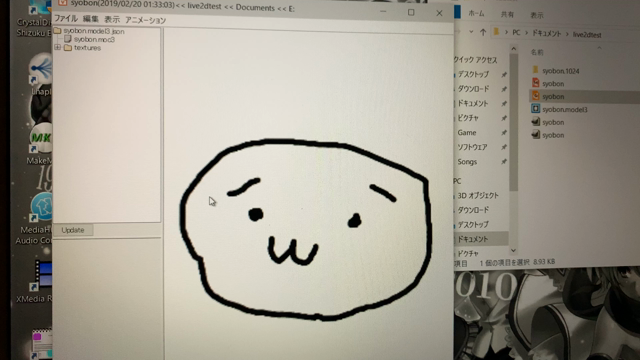This screenshot has width=640, height=360.
Task: Switch to the 共有 tab in Explorer
Action: pyautogui.click(x=507, y=15)
